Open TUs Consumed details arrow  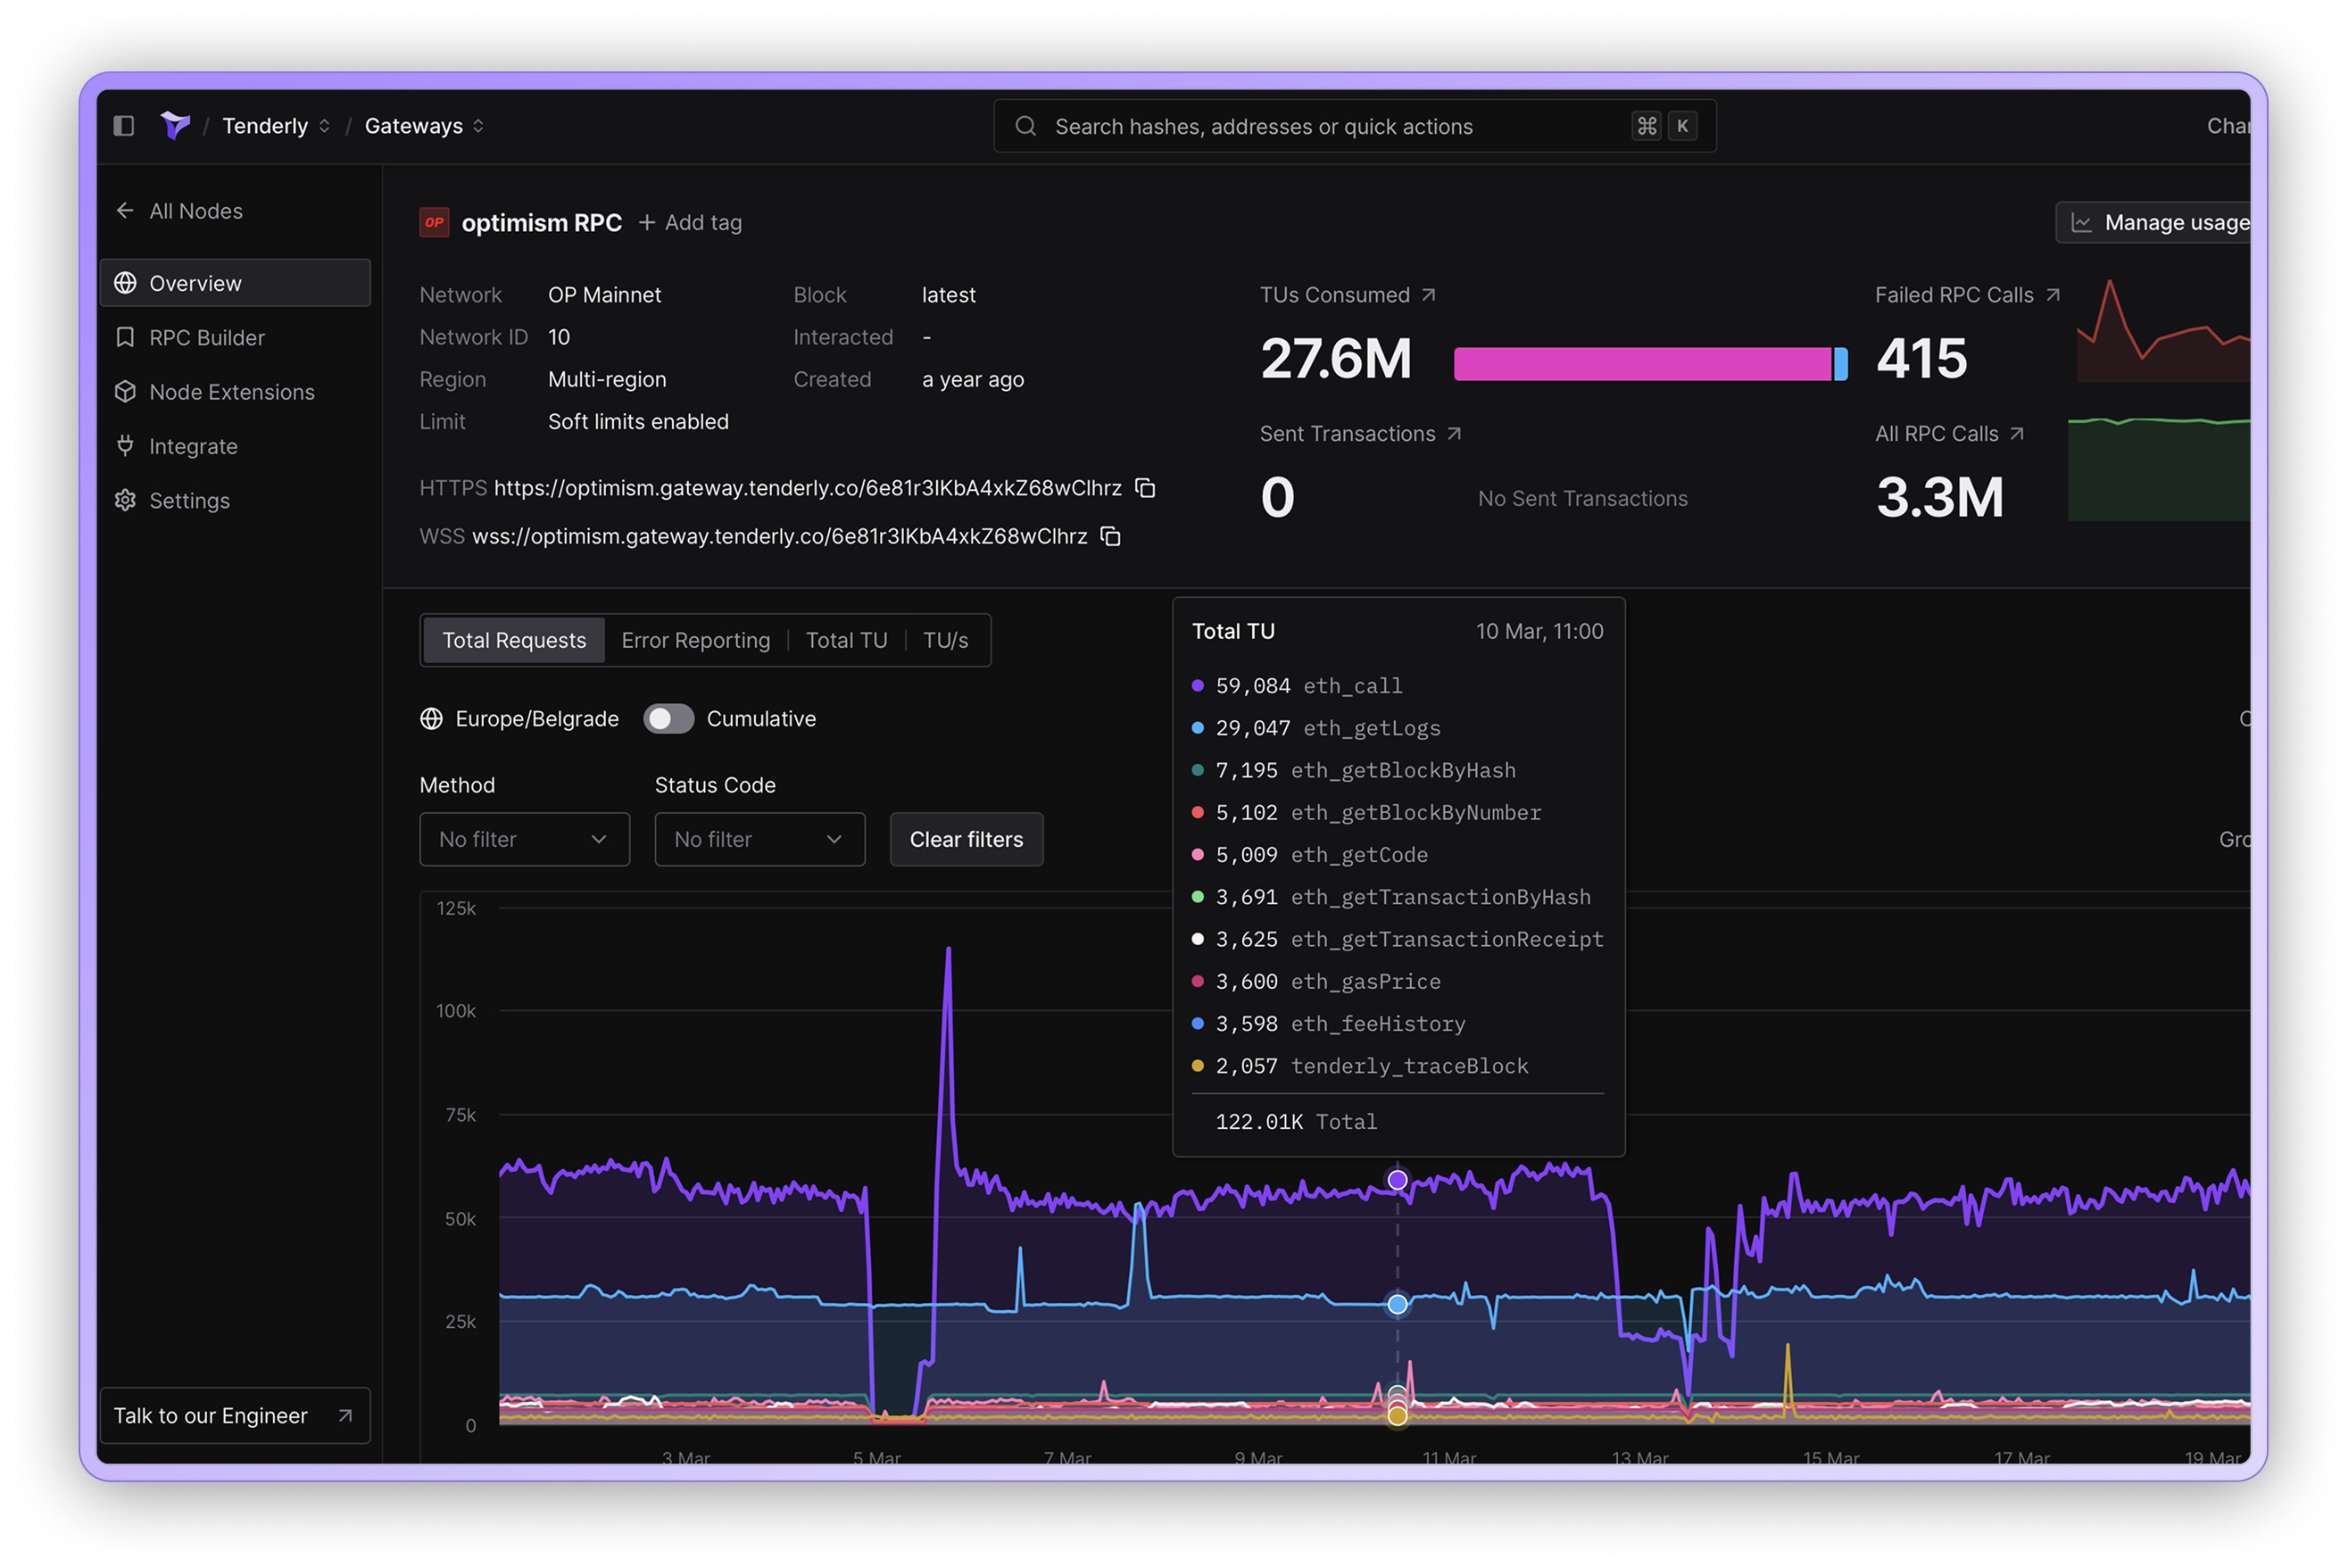(1429, 295)
